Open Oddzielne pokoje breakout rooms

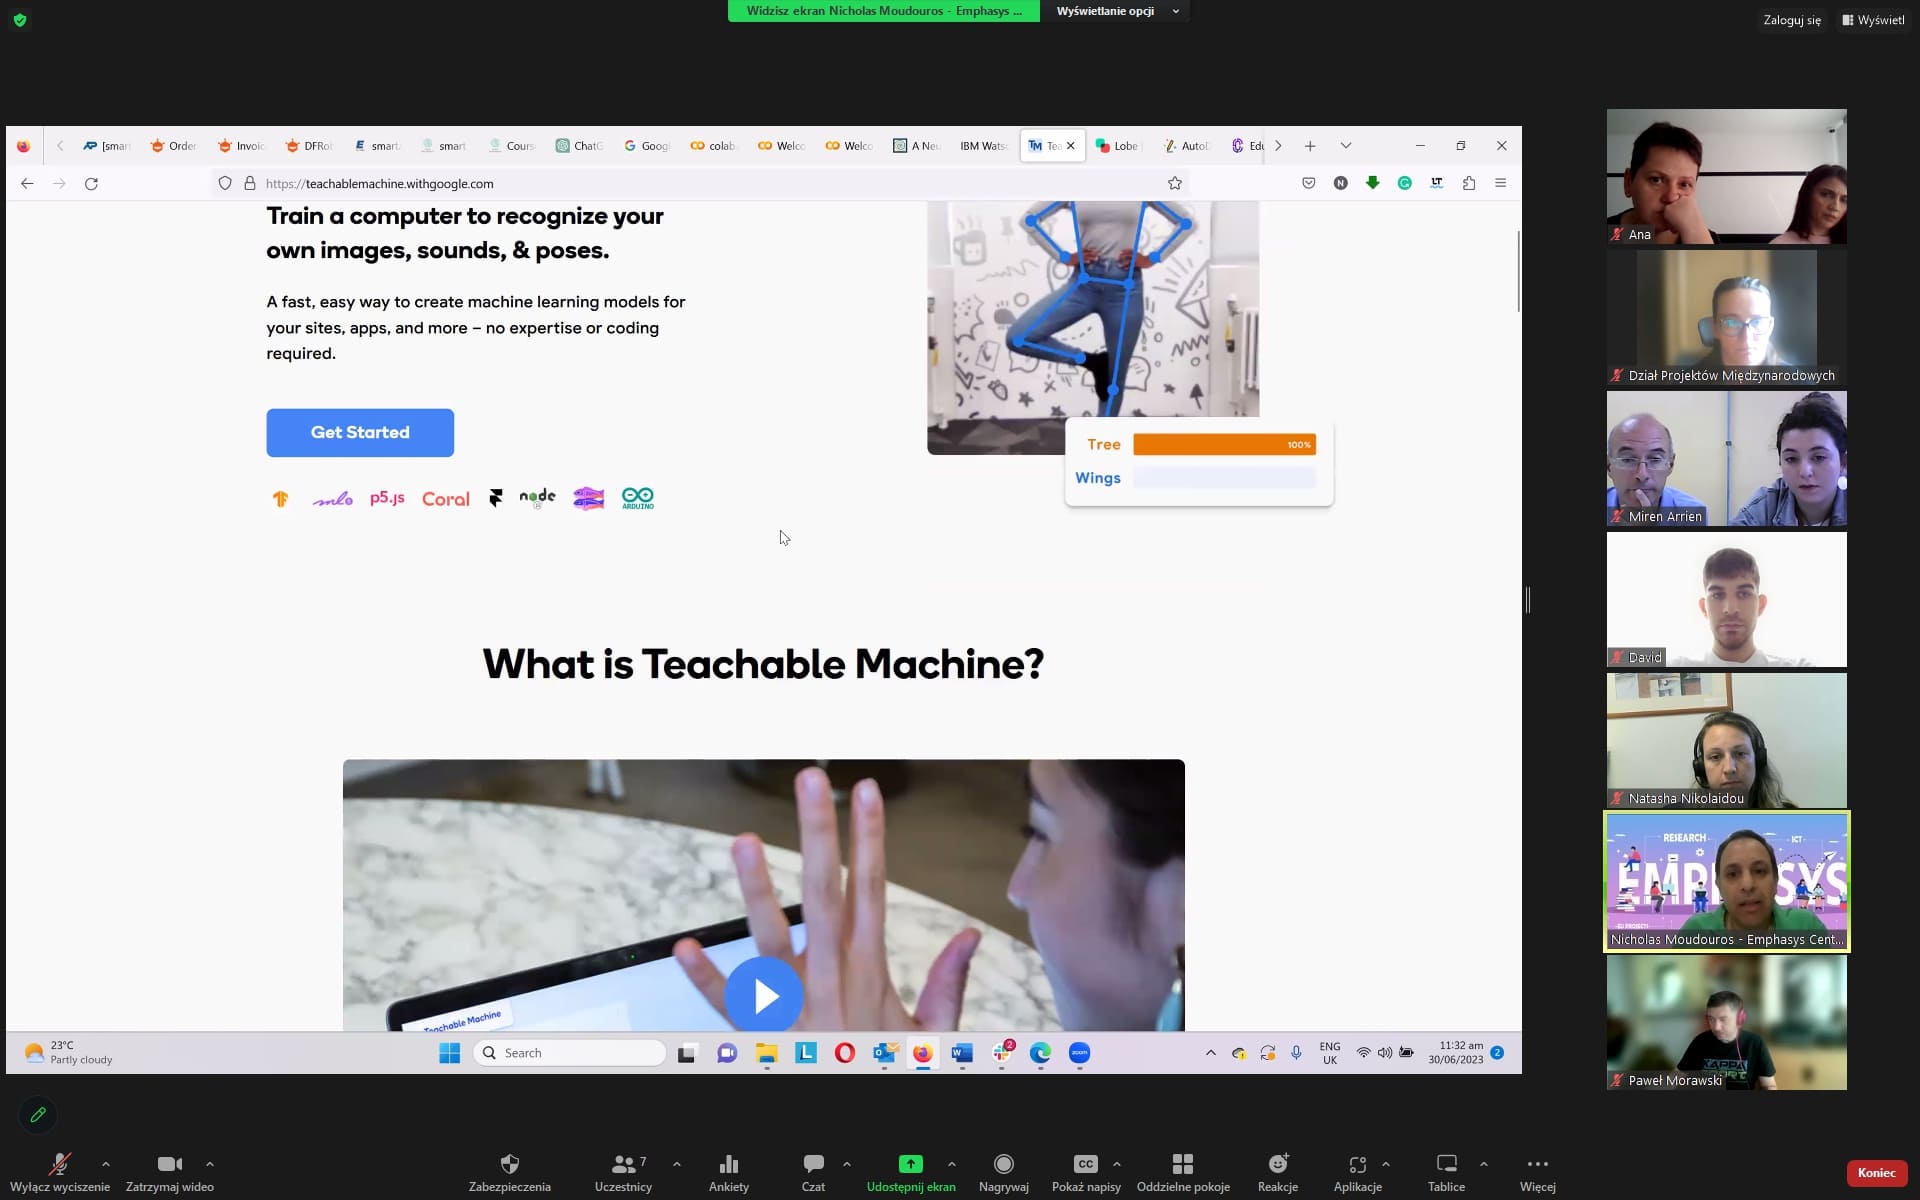(x=1183, y=1172)
